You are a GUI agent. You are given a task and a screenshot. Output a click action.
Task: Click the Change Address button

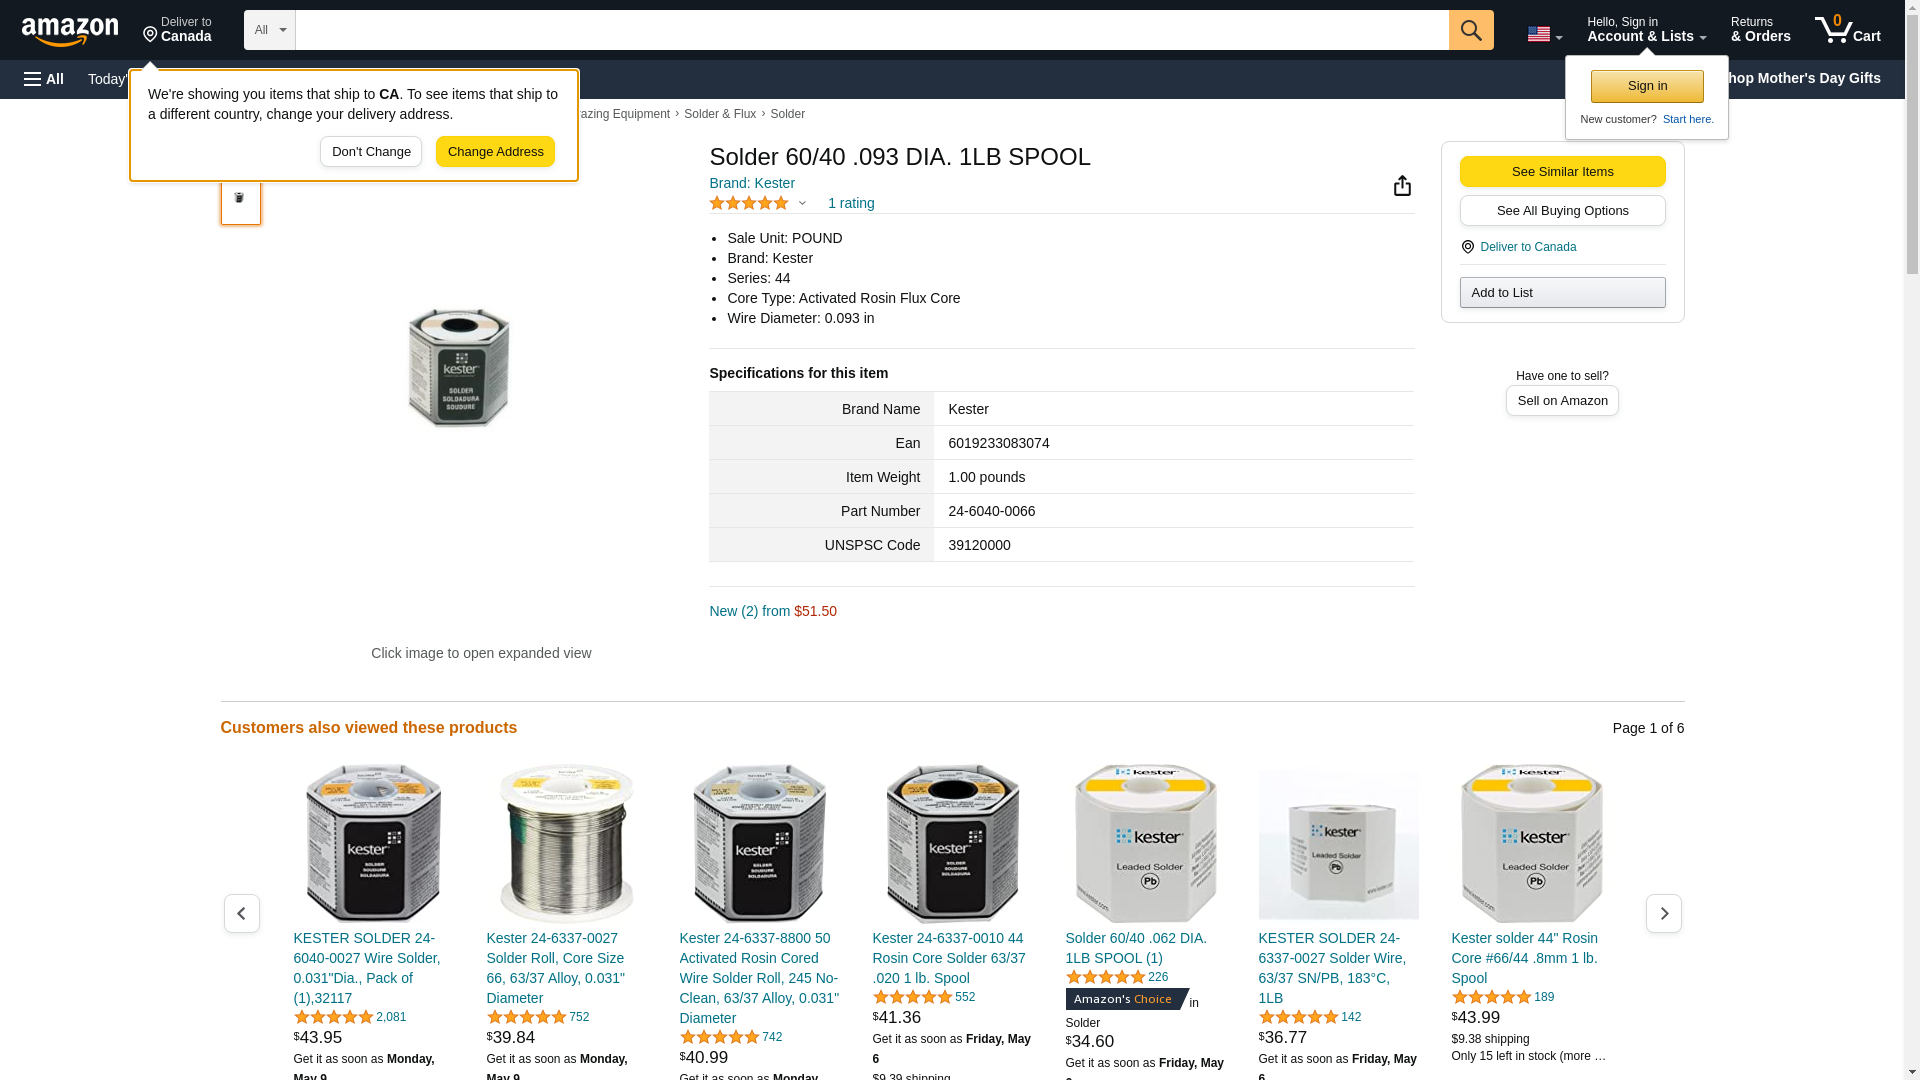point(495,152)
